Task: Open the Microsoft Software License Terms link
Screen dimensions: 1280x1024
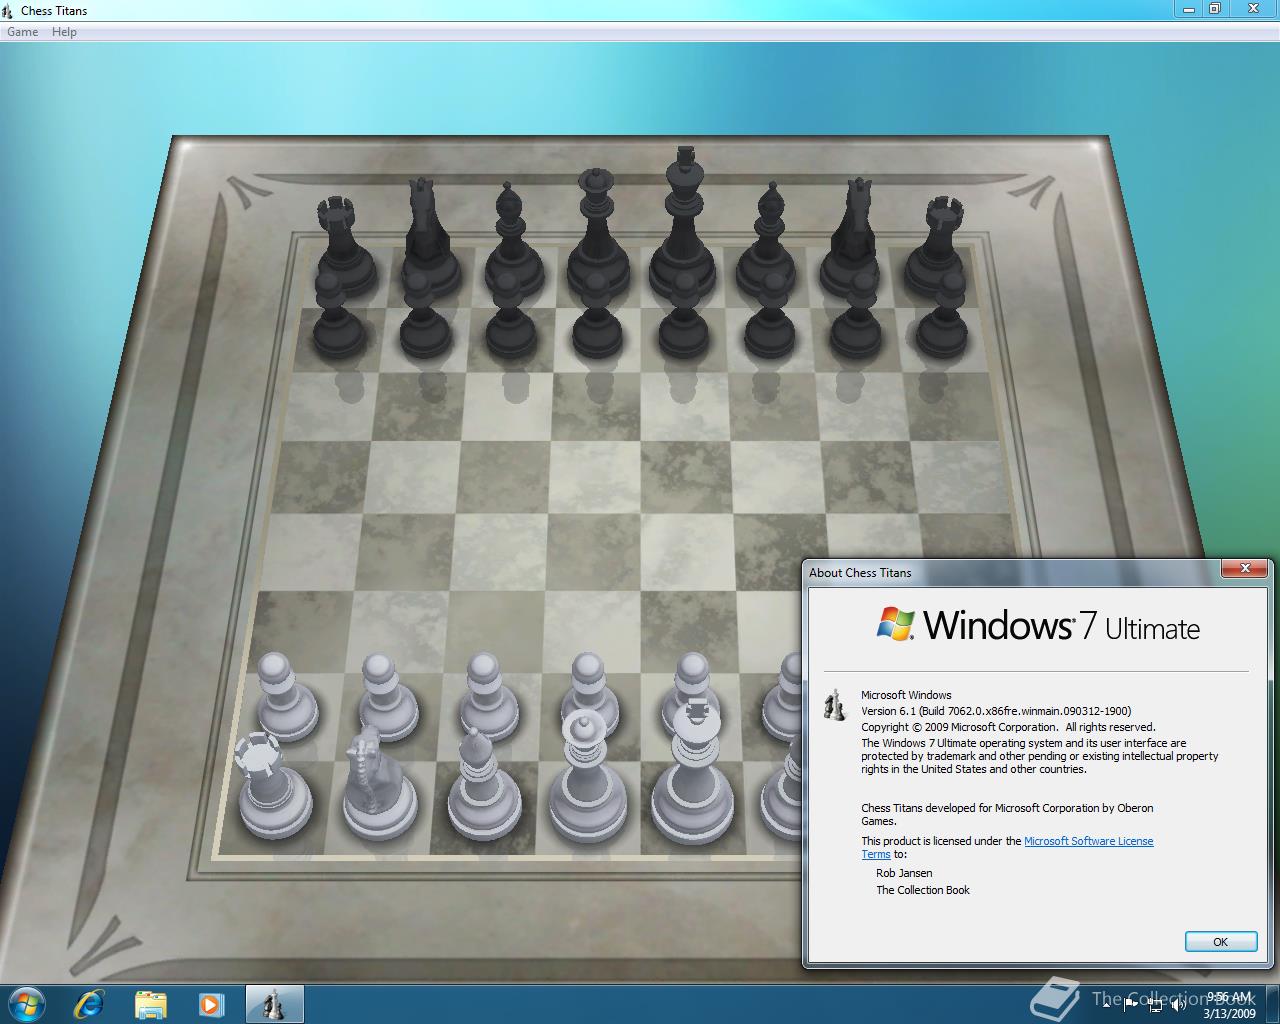Action: (x=1088, y=841)
